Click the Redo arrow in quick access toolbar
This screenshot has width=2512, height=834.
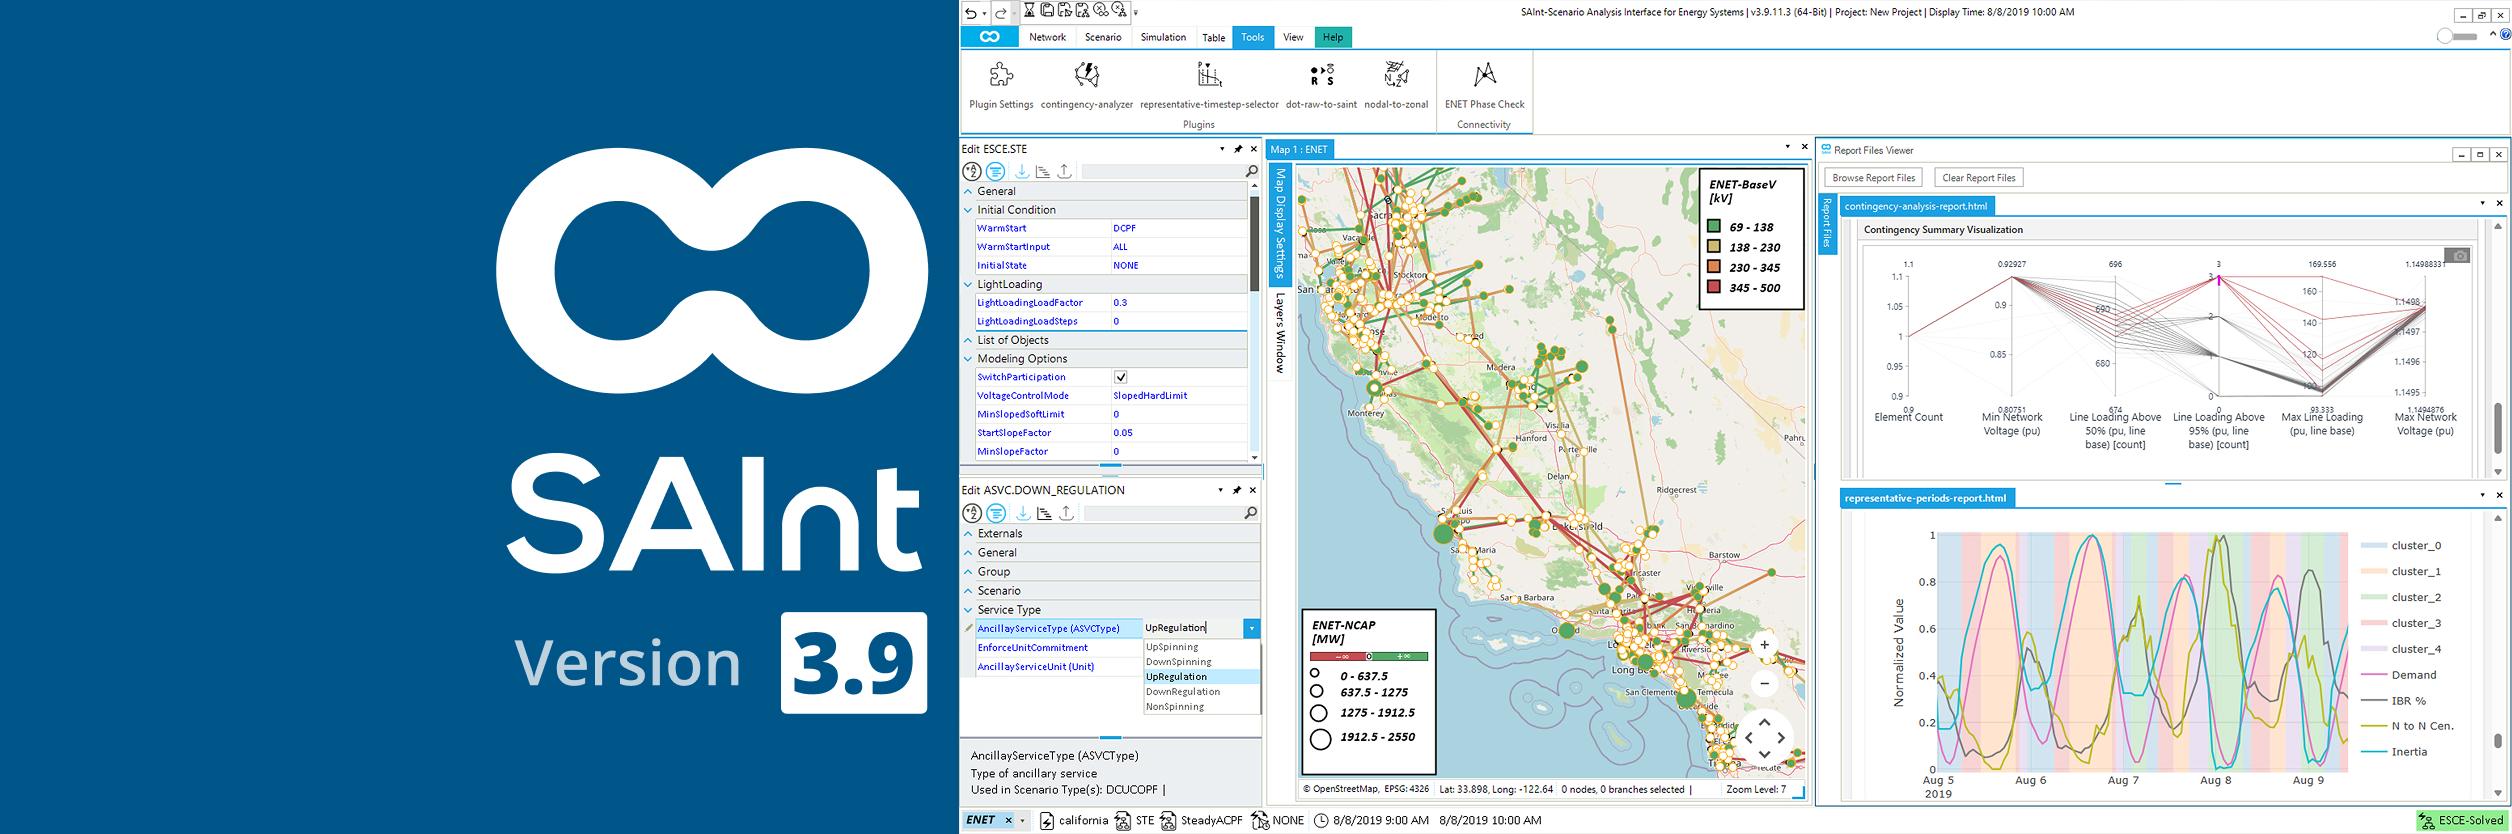click(1001, 12)
